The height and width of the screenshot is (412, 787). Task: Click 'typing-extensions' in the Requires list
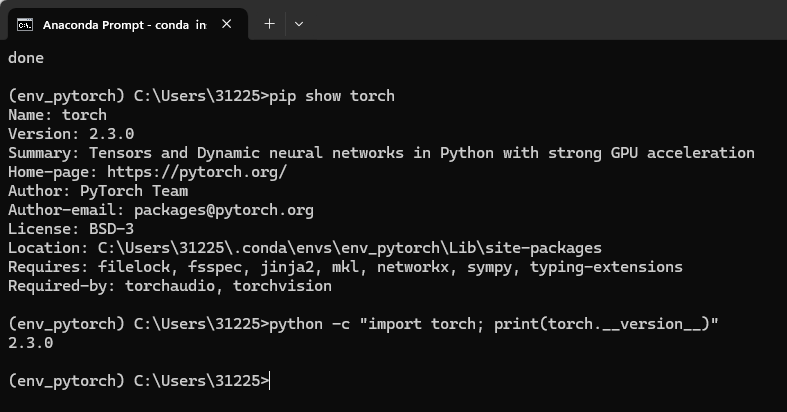pyautogui.click(x=606, y=267)
